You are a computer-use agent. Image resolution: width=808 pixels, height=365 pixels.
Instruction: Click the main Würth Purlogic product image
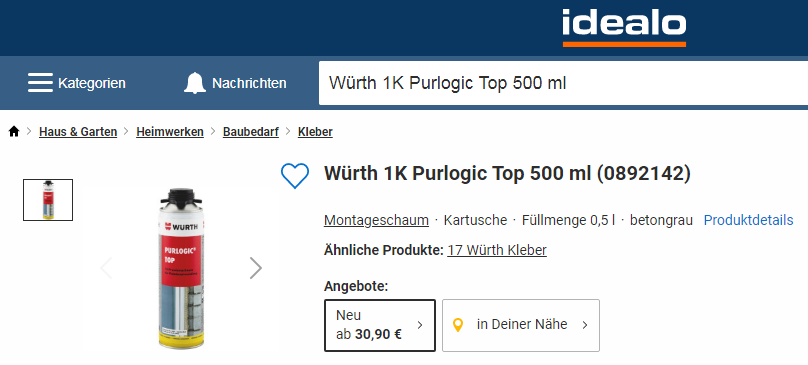181,268
